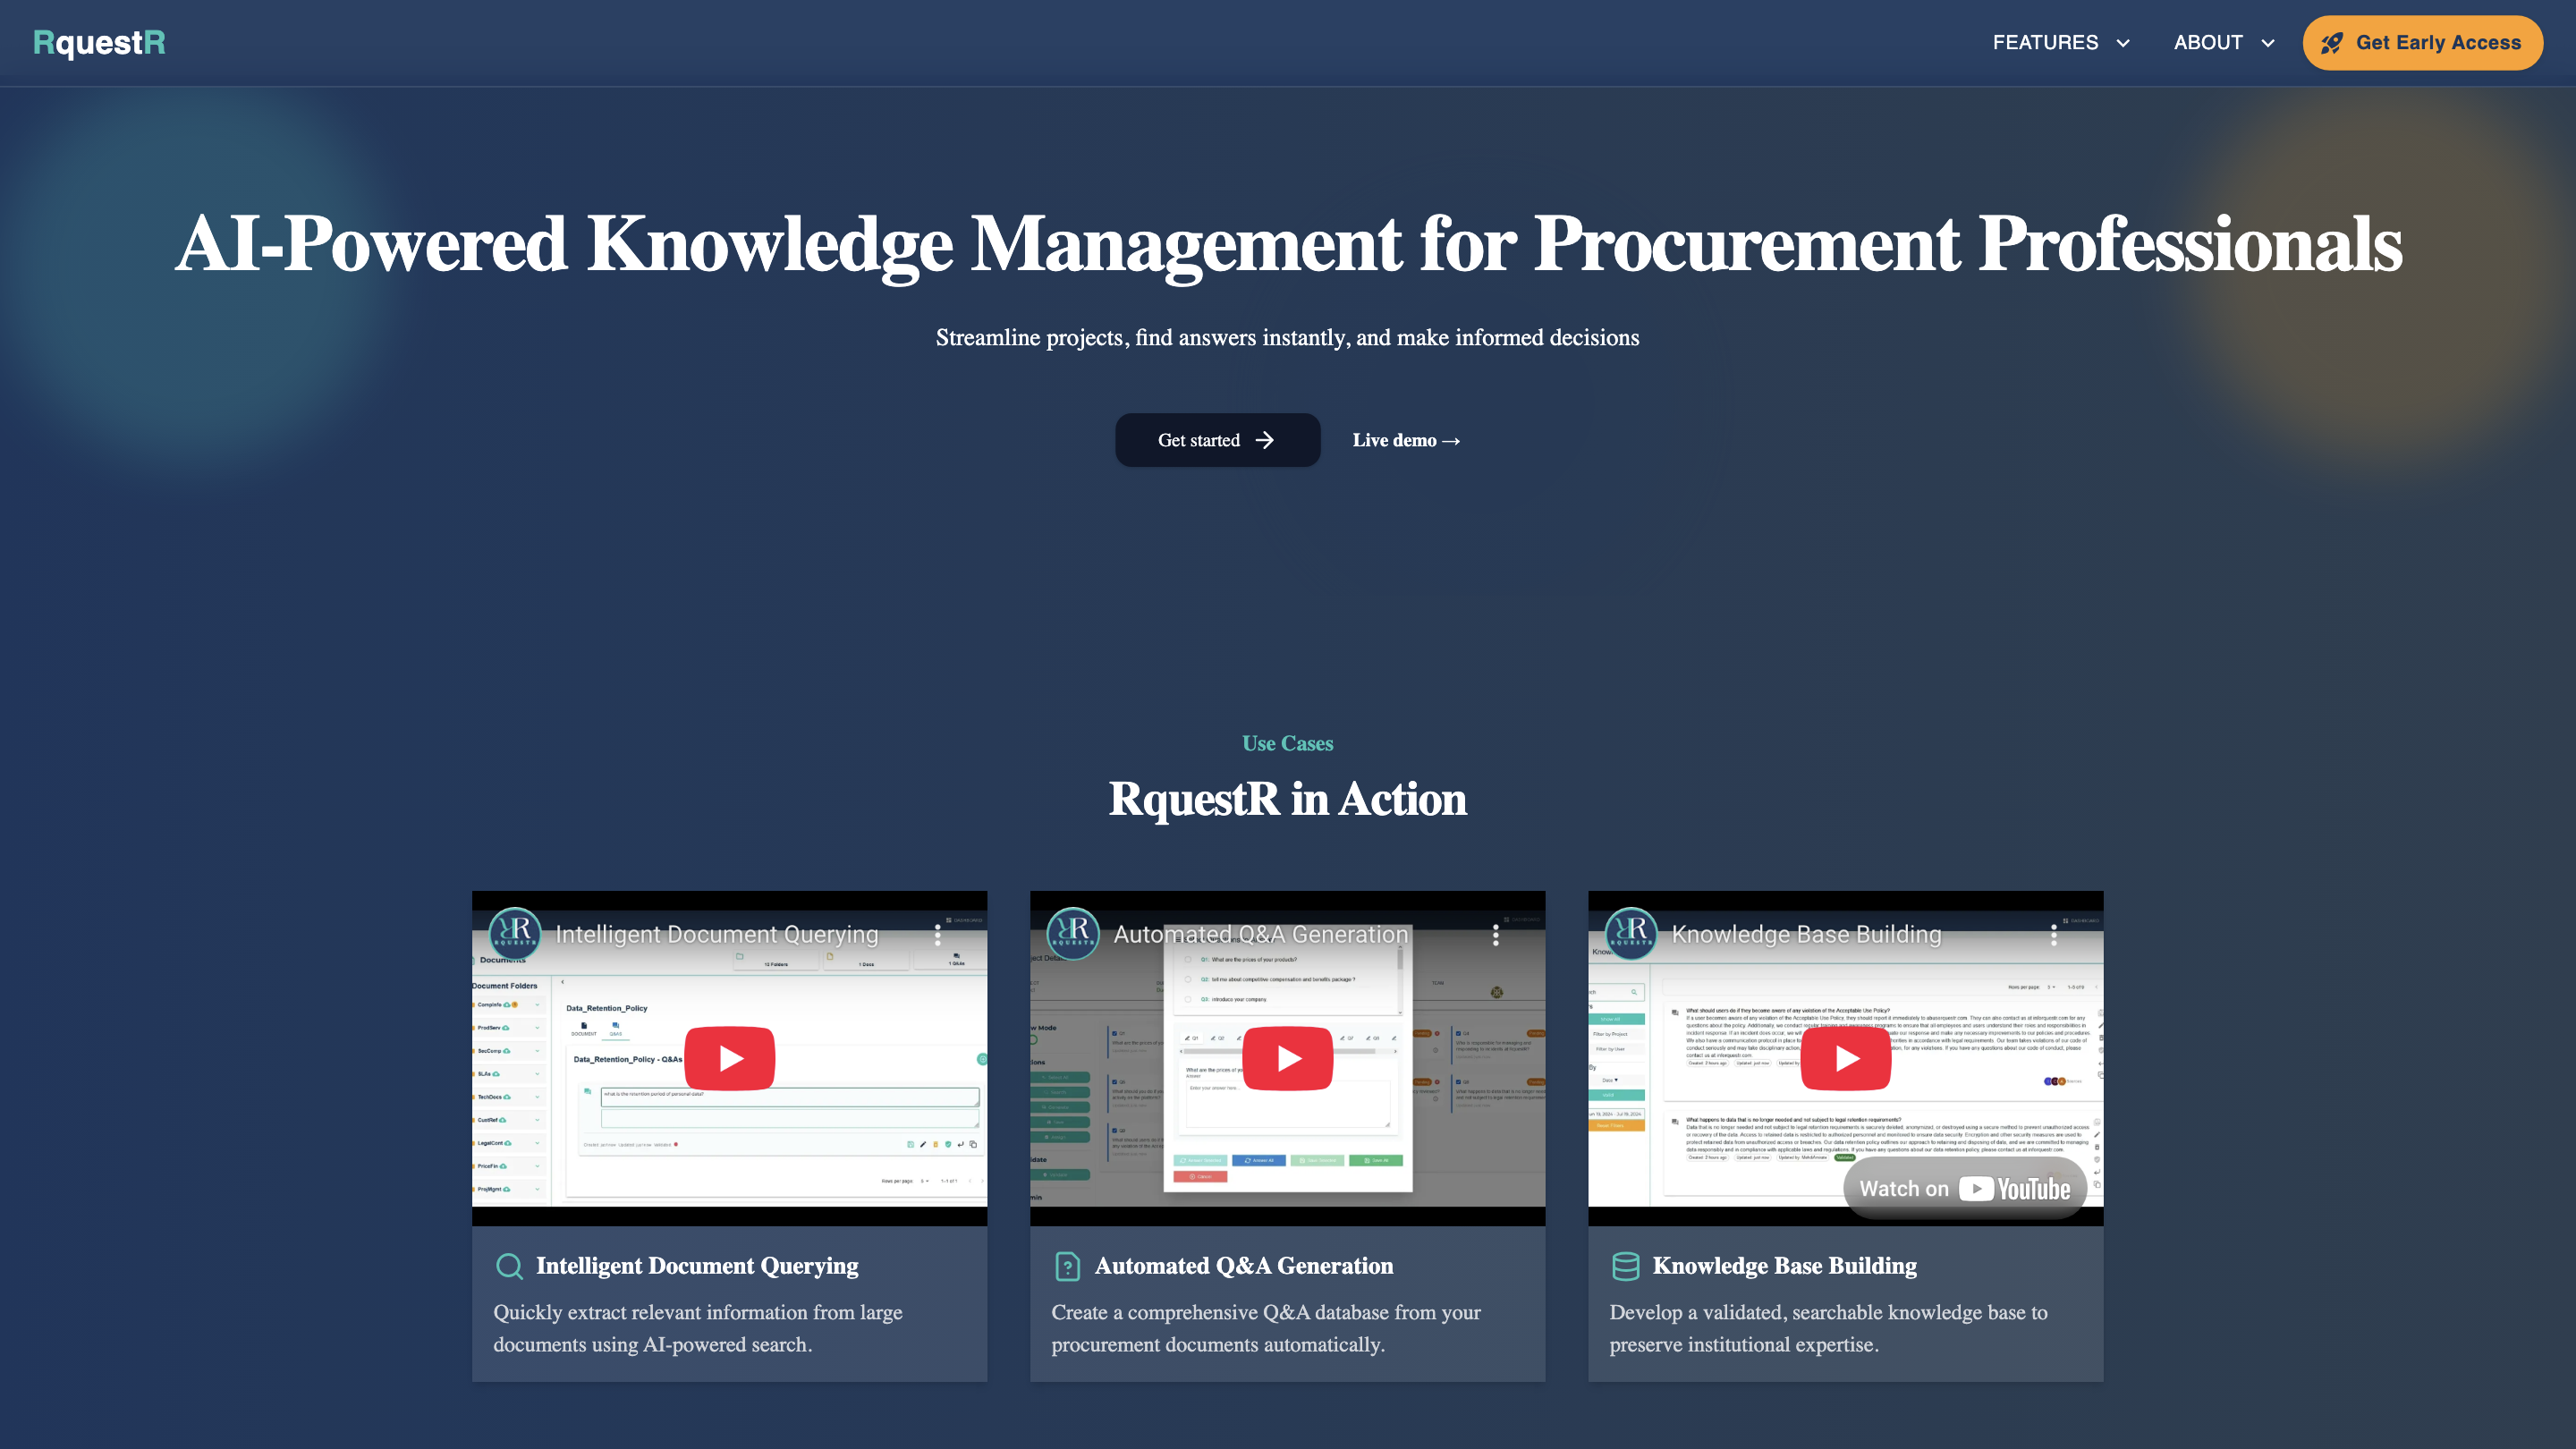Click the Automated Q&A Generation video title
Screen dimensions: 2576x1449
[1260, 934]
